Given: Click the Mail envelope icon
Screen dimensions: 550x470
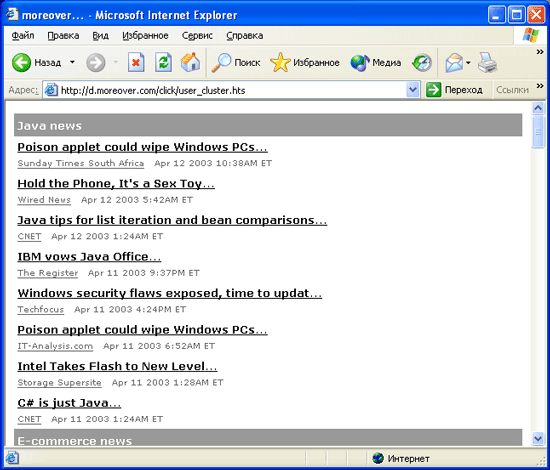Looking at the screenshot, I should point(454,63).
